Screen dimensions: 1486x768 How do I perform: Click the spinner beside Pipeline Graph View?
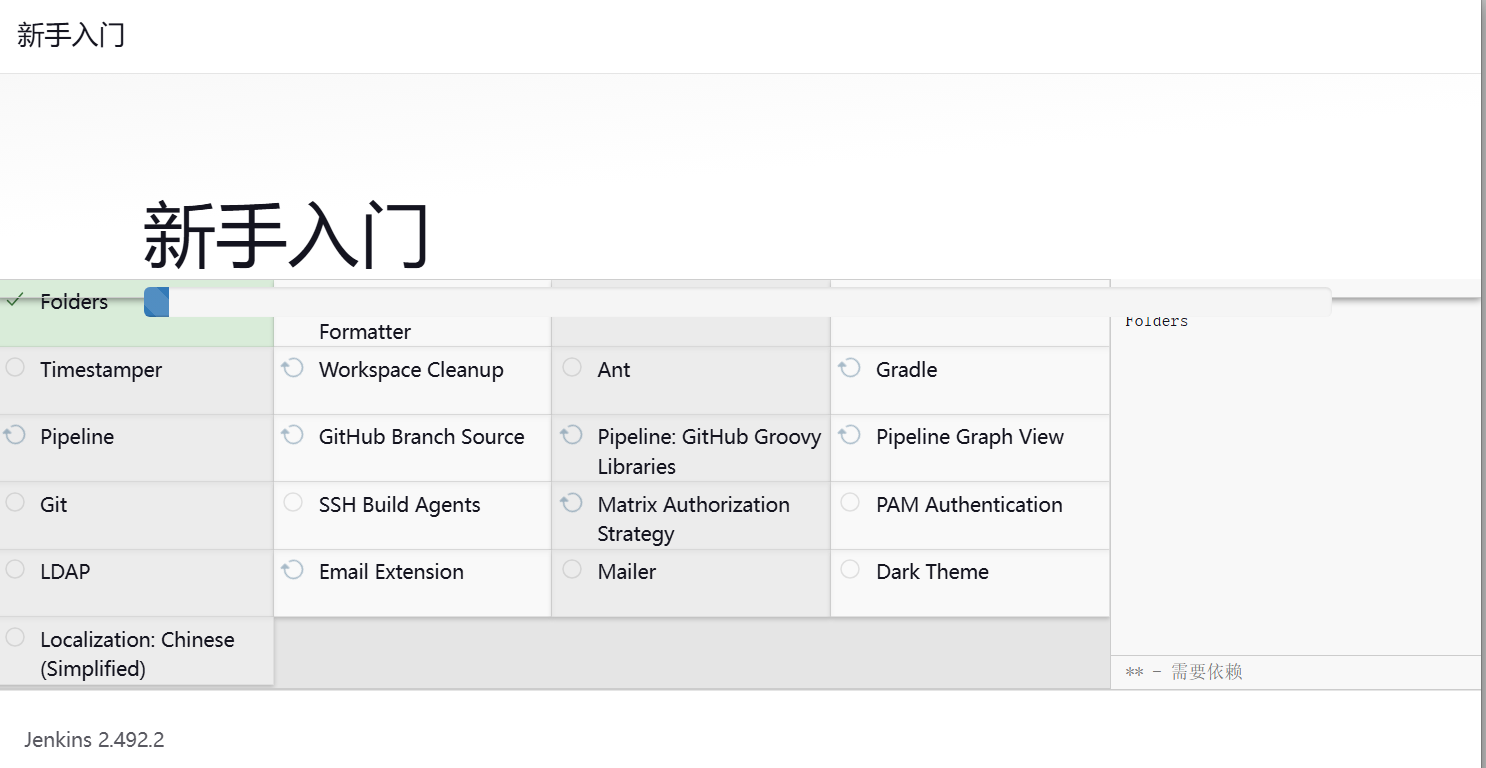coord(849,435)
